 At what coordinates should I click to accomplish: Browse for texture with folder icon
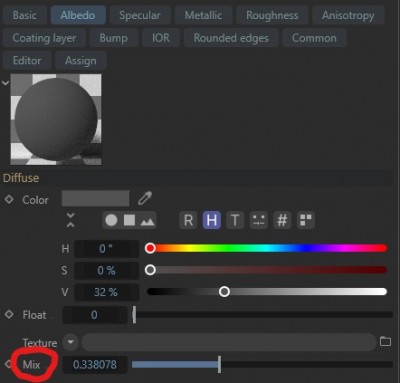385,341
